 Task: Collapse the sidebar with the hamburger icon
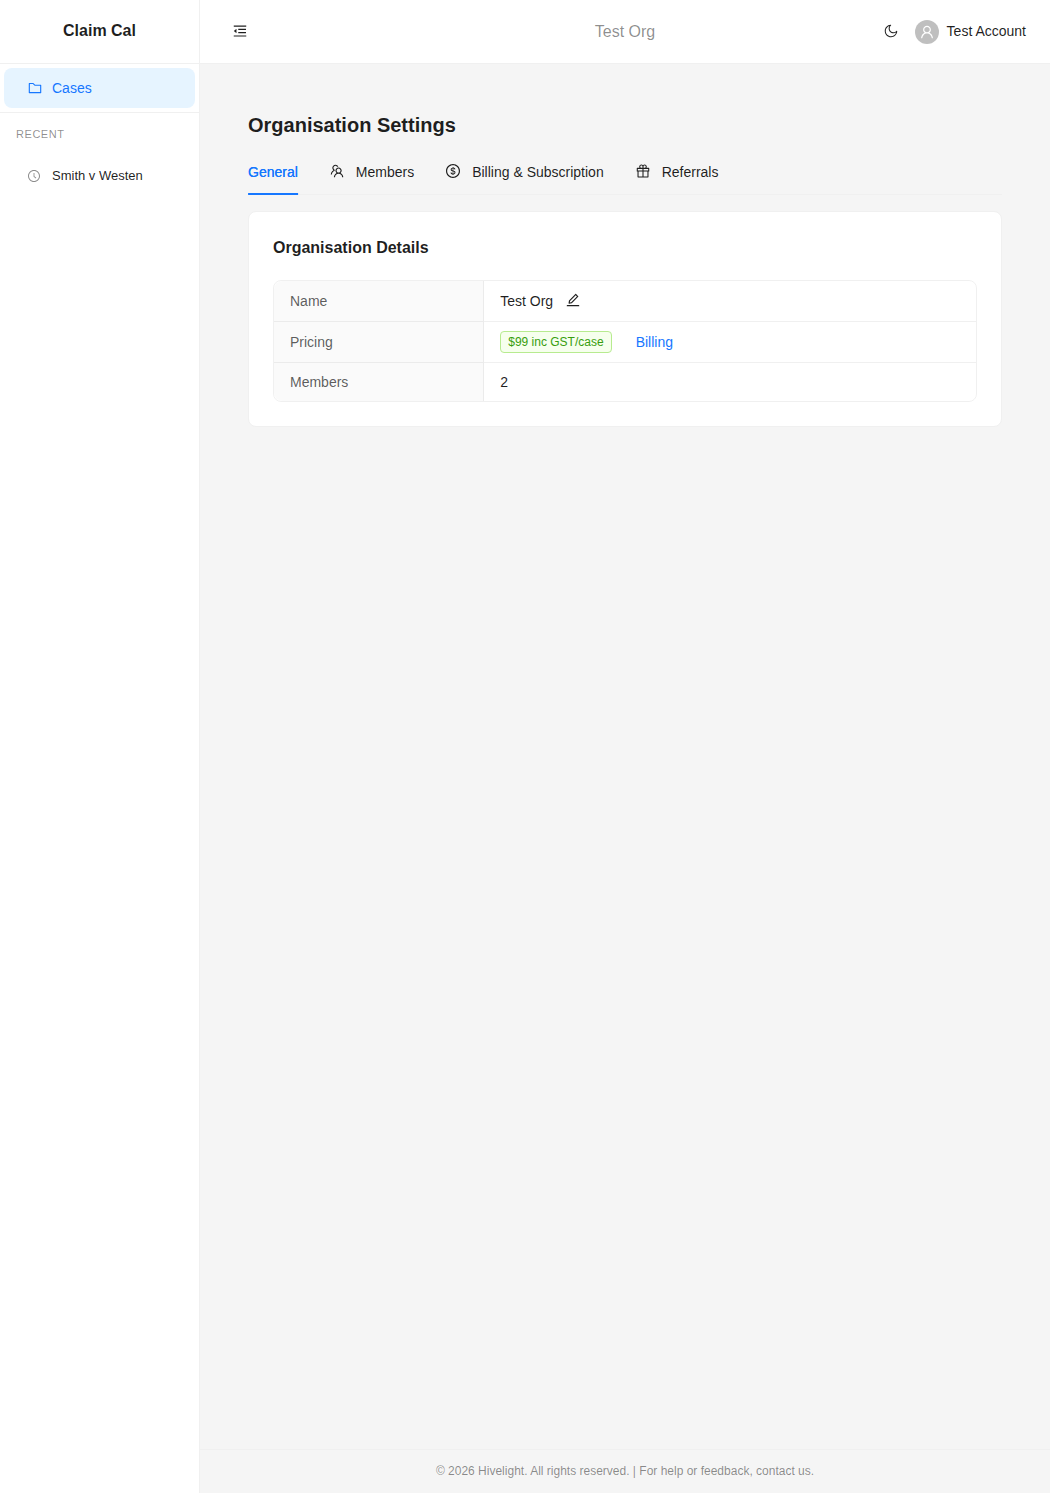pyautogui.click(x=239, y=31)
